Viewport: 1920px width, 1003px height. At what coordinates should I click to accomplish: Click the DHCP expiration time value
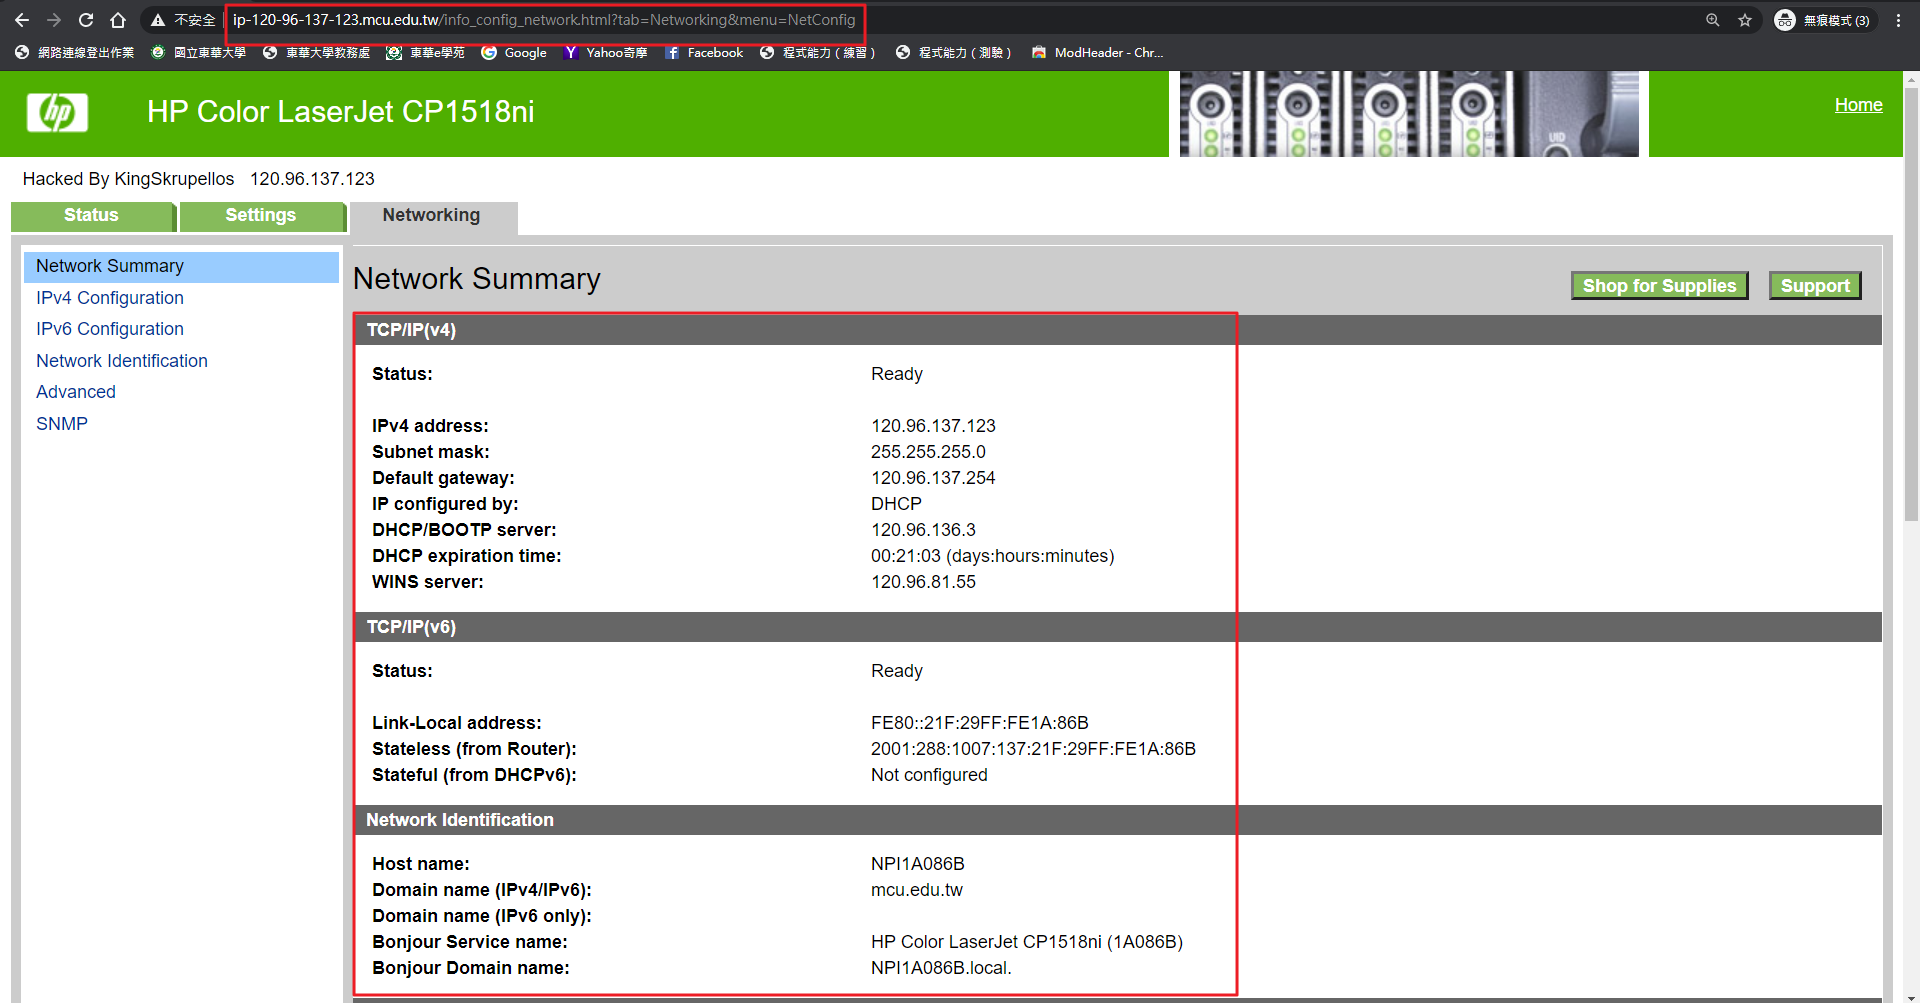click(992, 556)
